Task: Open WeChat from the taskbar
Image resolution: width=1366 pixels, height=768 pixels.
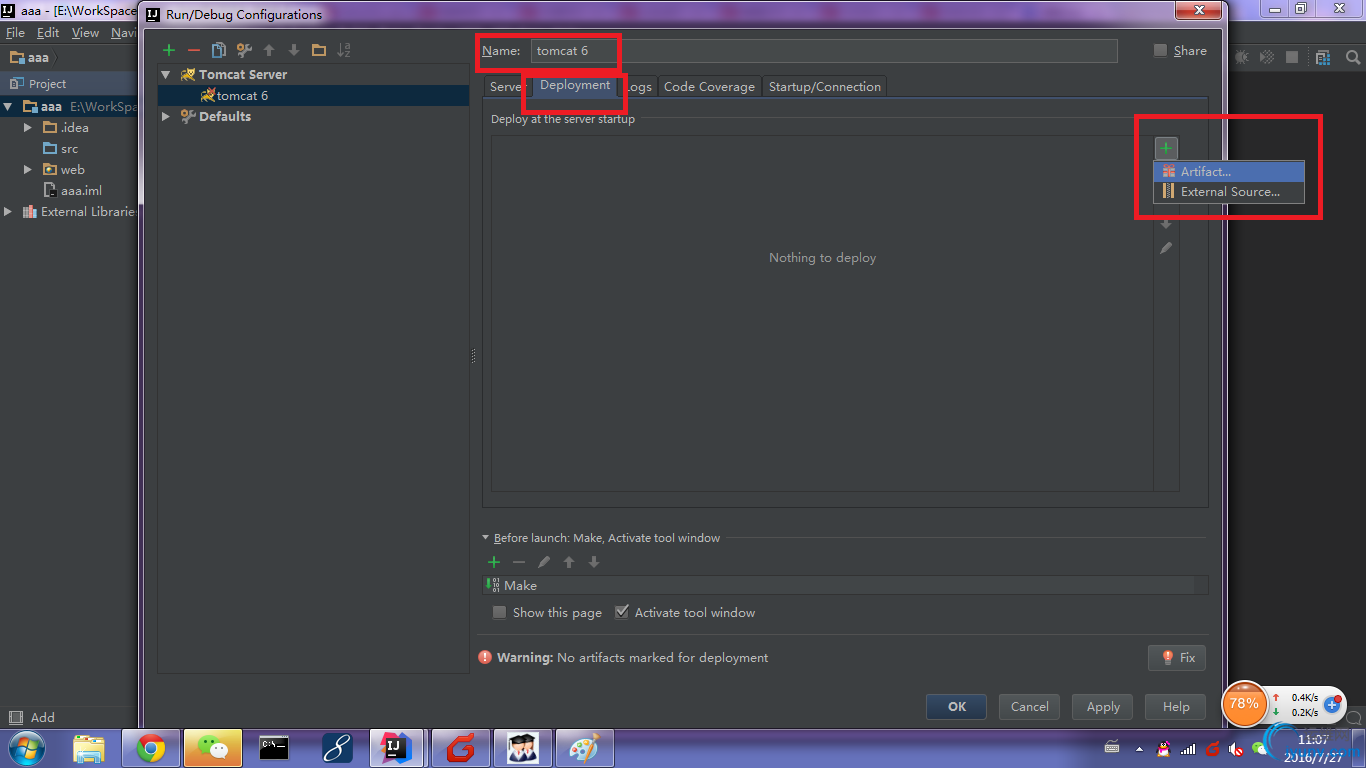Action: coord(211,747)
